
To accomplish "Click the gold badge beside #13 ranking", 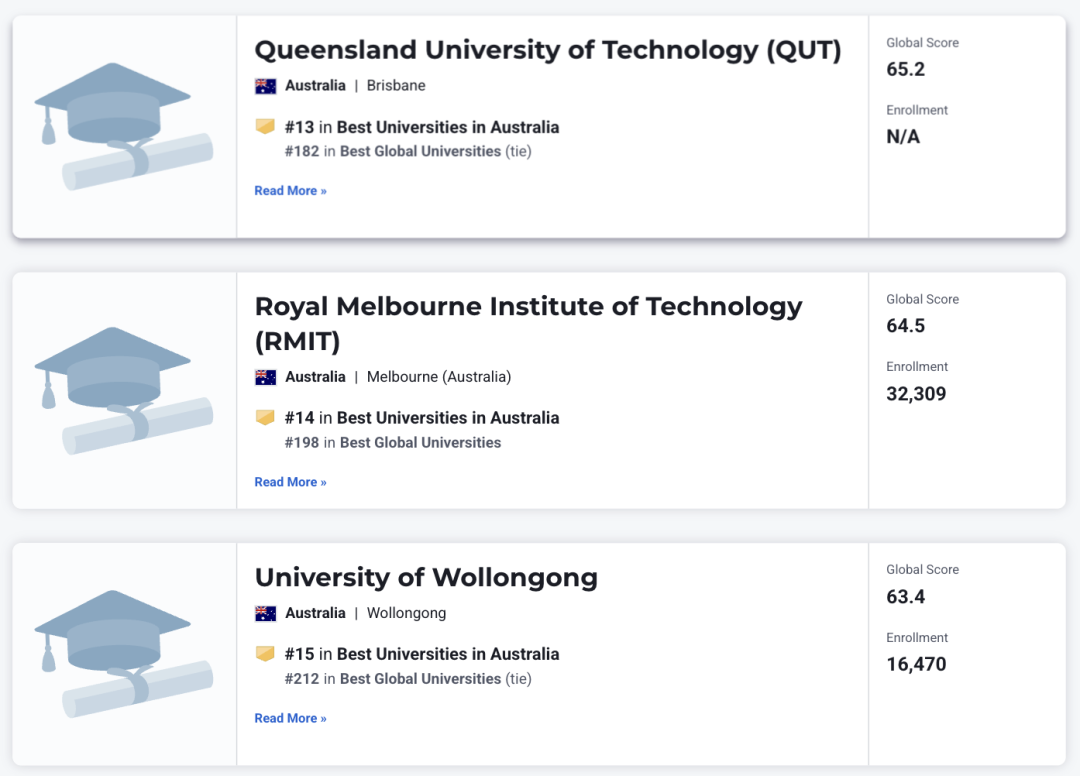I will (x=265, y=127).
